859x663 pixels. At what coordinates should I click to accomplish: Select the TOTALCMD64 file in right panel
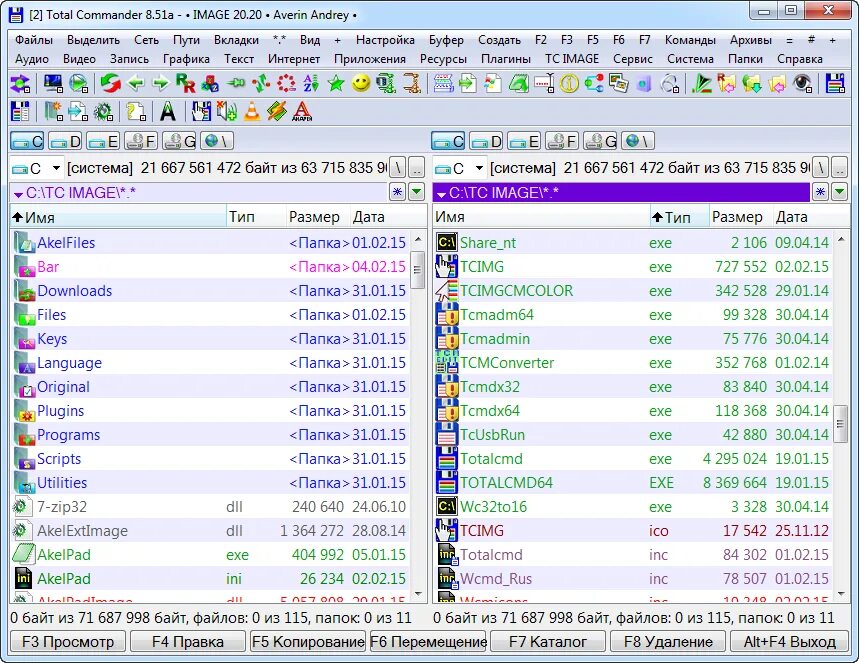point(633,483)
